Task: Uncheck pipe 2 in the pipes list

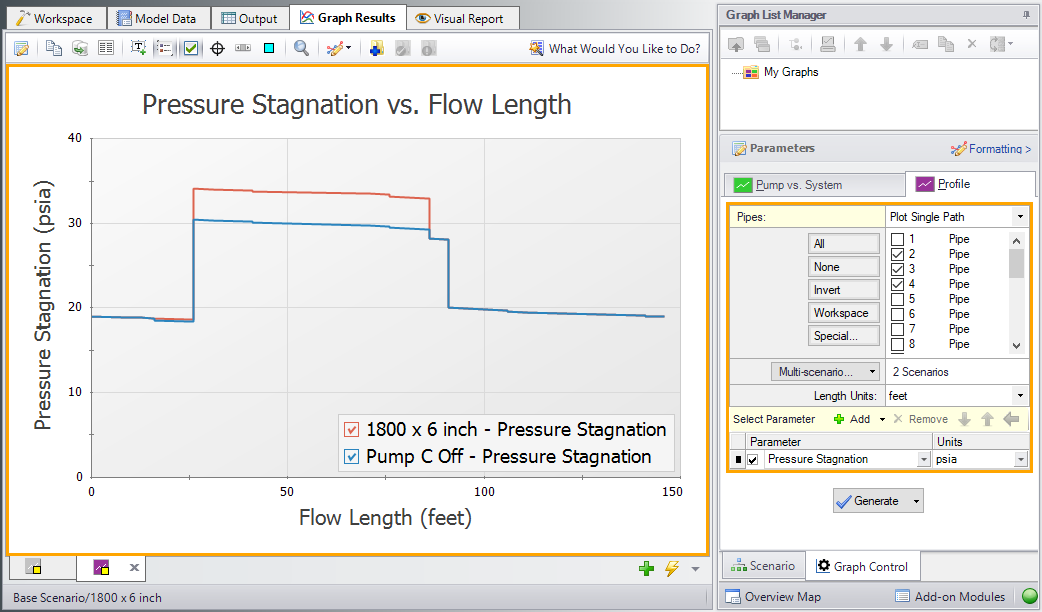Action: click(x=898, y=254)
